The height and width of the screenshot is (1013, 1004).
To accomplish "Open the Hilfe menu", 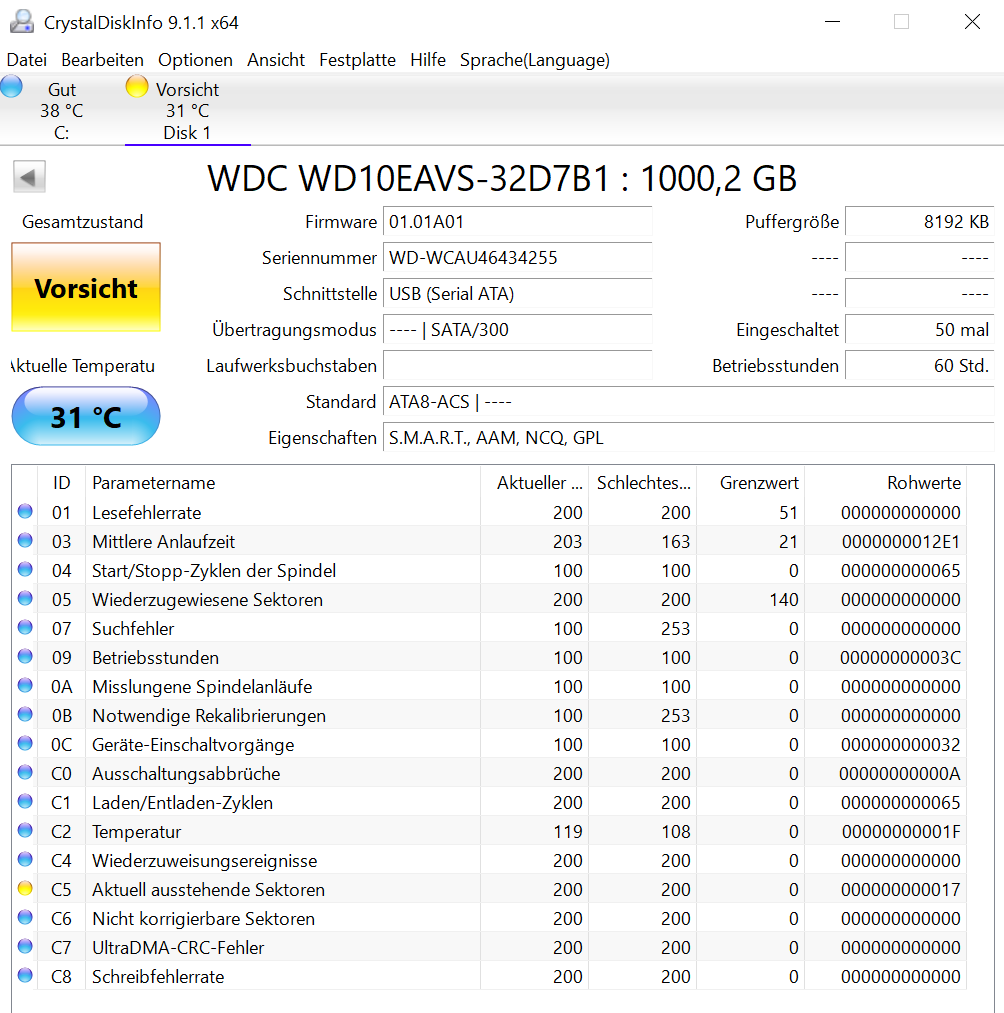I will (x=428, y=60).
